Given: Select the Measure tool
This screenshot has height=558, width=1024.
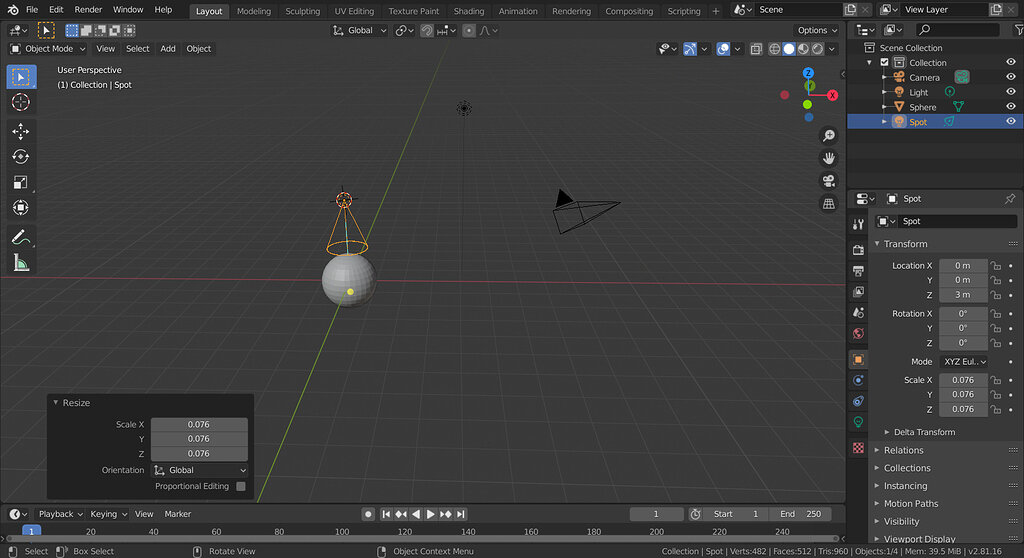Looking at the screenshot, I should point(20,263).
